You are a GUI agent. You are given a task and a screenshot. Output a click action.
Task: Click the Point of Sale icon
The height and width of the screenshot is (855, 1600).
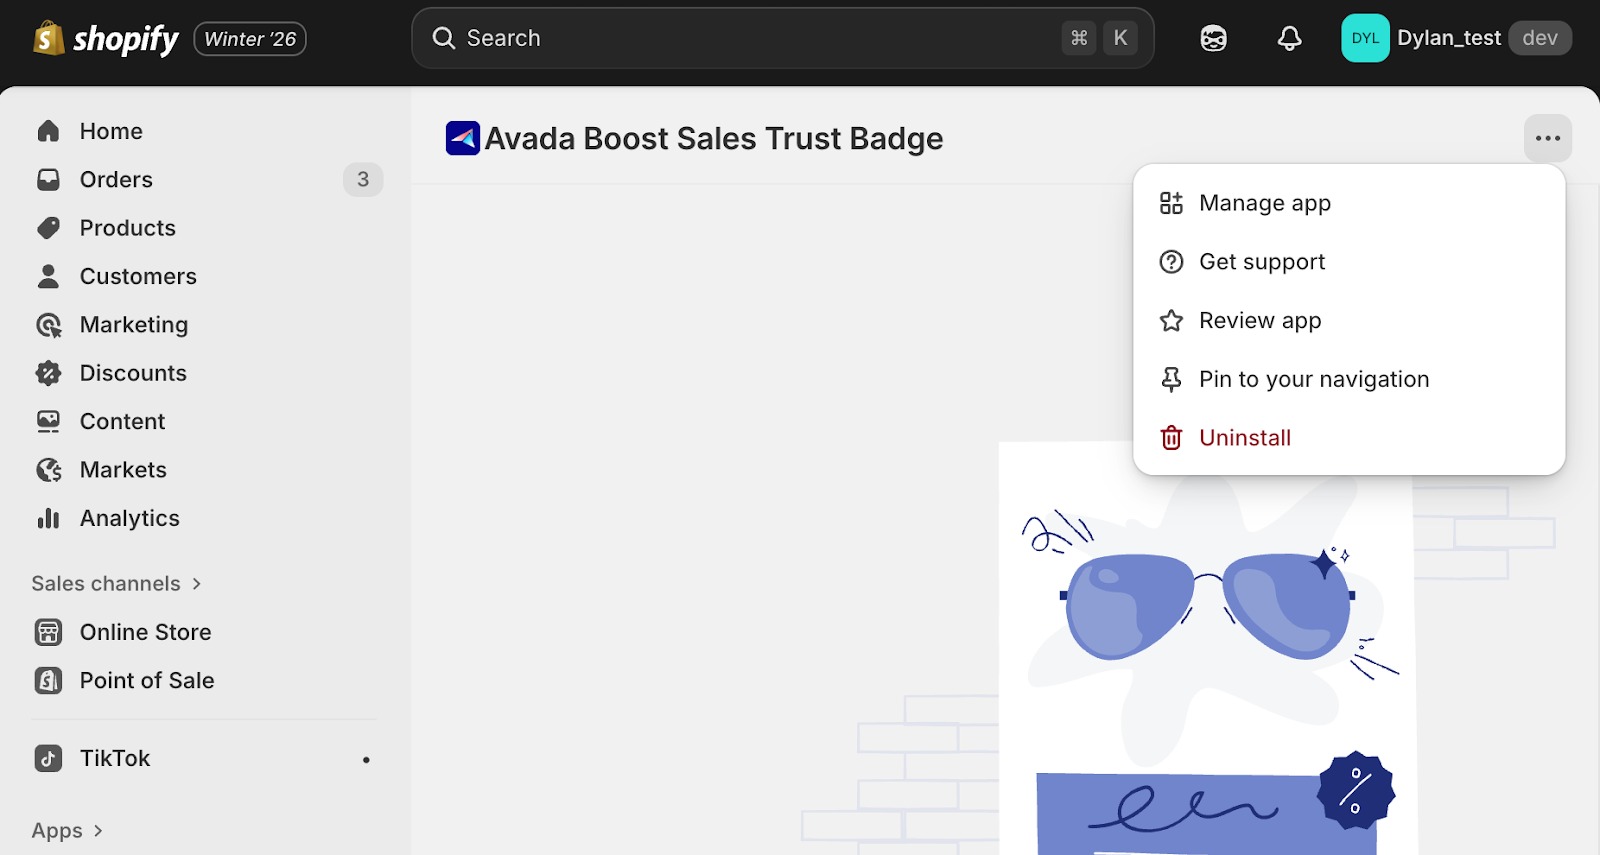[48, 680]
